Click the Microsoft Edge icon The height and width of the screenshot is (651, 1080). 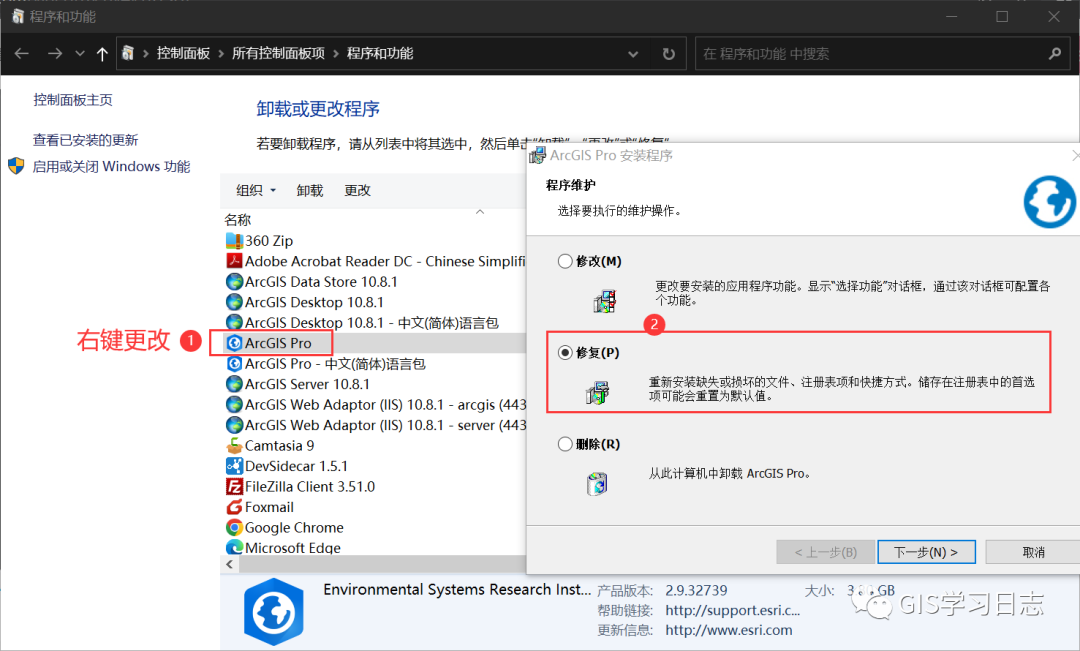click(x=234, y=547)
